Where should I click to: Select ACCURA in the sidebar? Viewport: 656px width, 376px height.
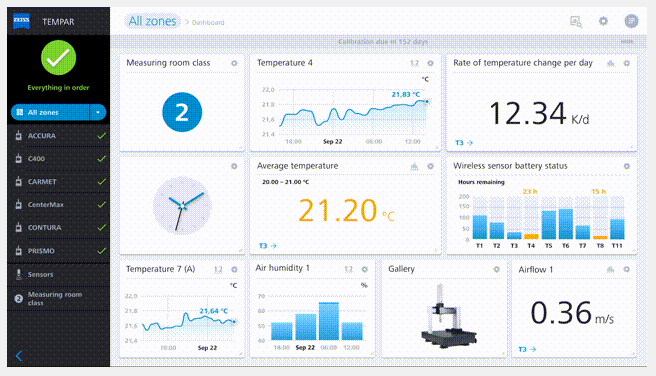coord(59,136)
